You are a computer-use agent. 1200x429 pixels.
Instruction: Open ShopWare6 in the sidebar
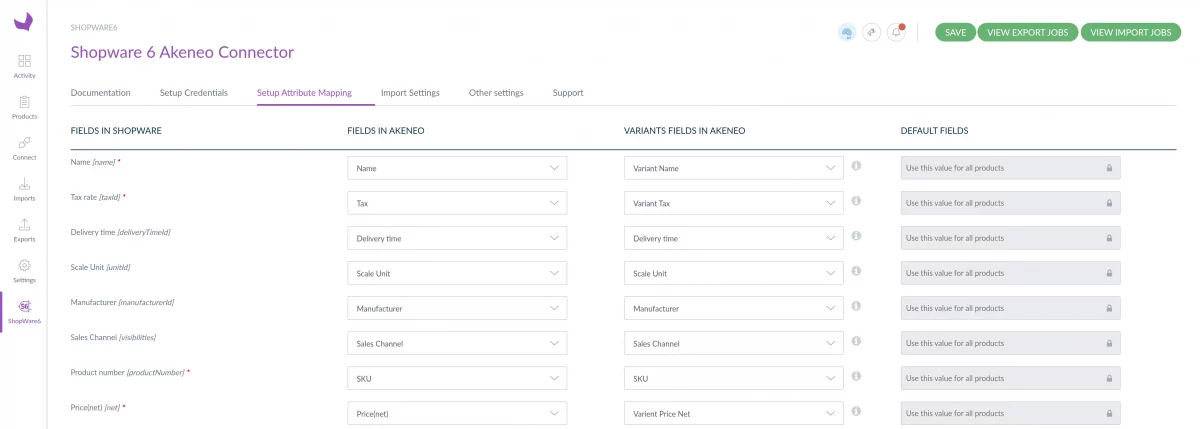click(24, 312)
